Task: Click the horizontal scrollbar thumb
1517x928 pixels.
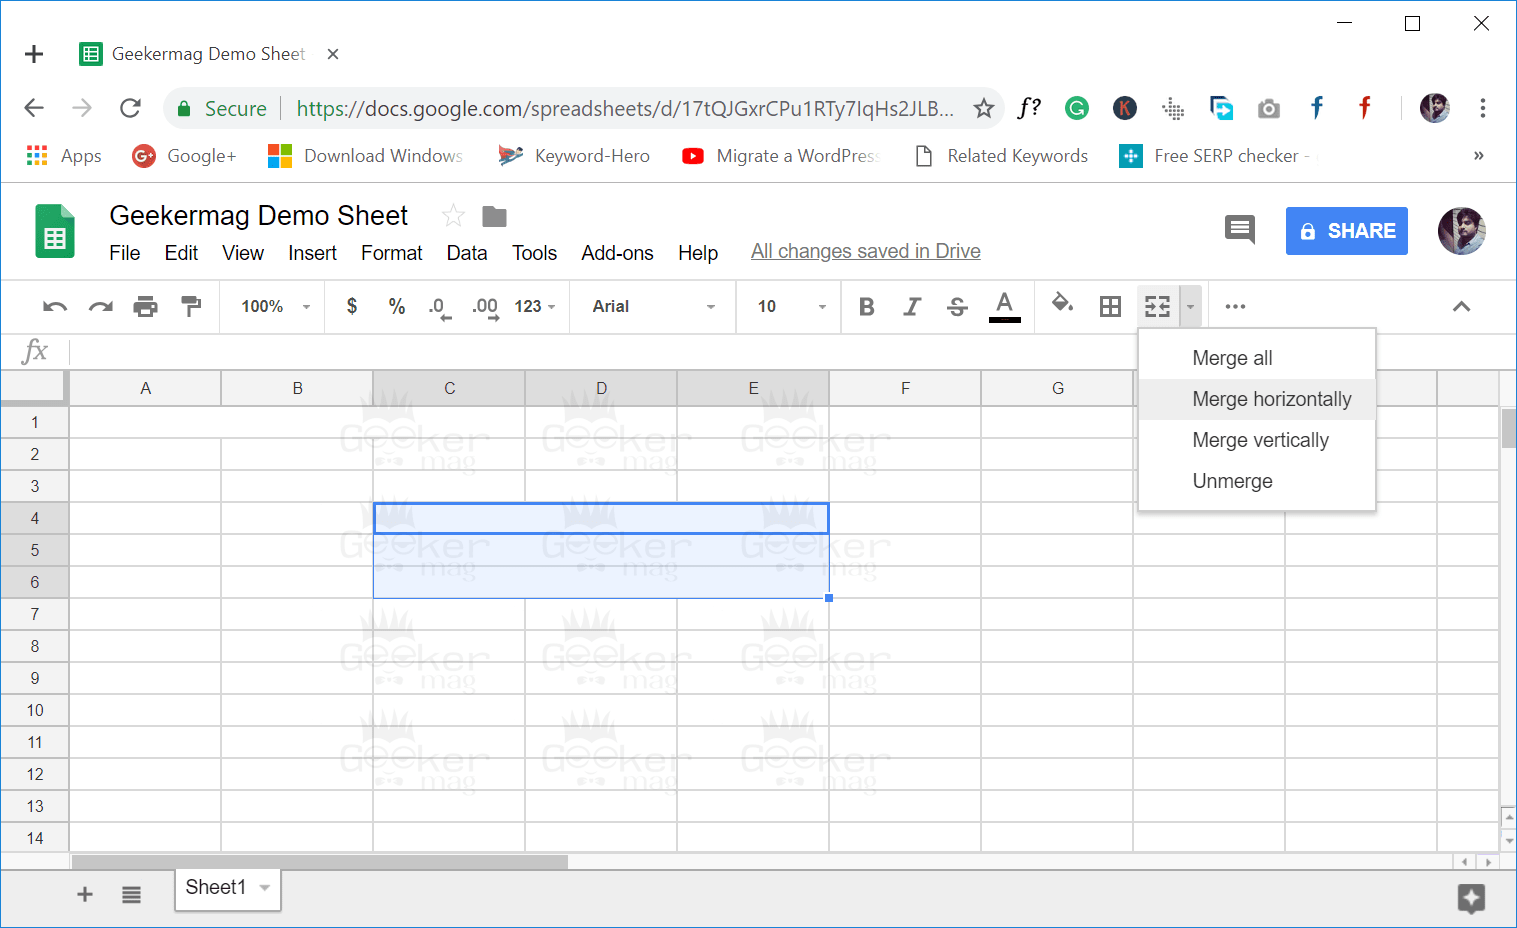Action: [x=320, y=862]
